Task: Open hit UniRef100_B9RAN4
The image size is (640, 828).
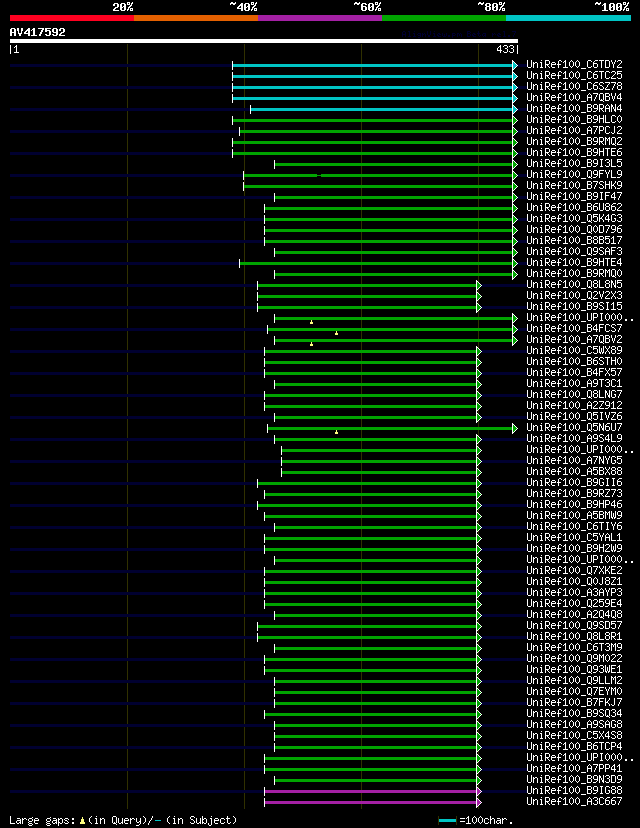Action: (574, 108)
